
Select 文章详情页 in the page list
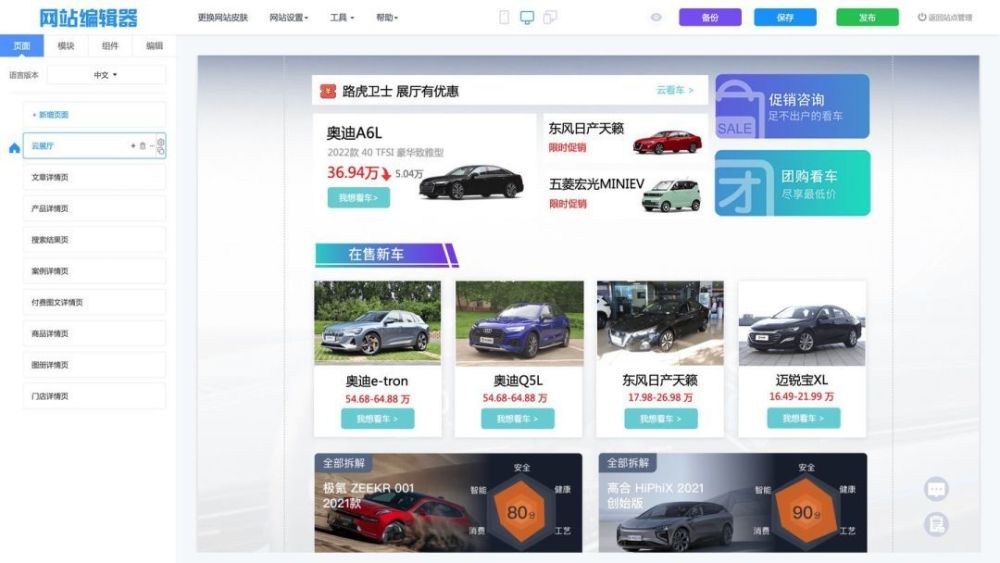(94, 177)
